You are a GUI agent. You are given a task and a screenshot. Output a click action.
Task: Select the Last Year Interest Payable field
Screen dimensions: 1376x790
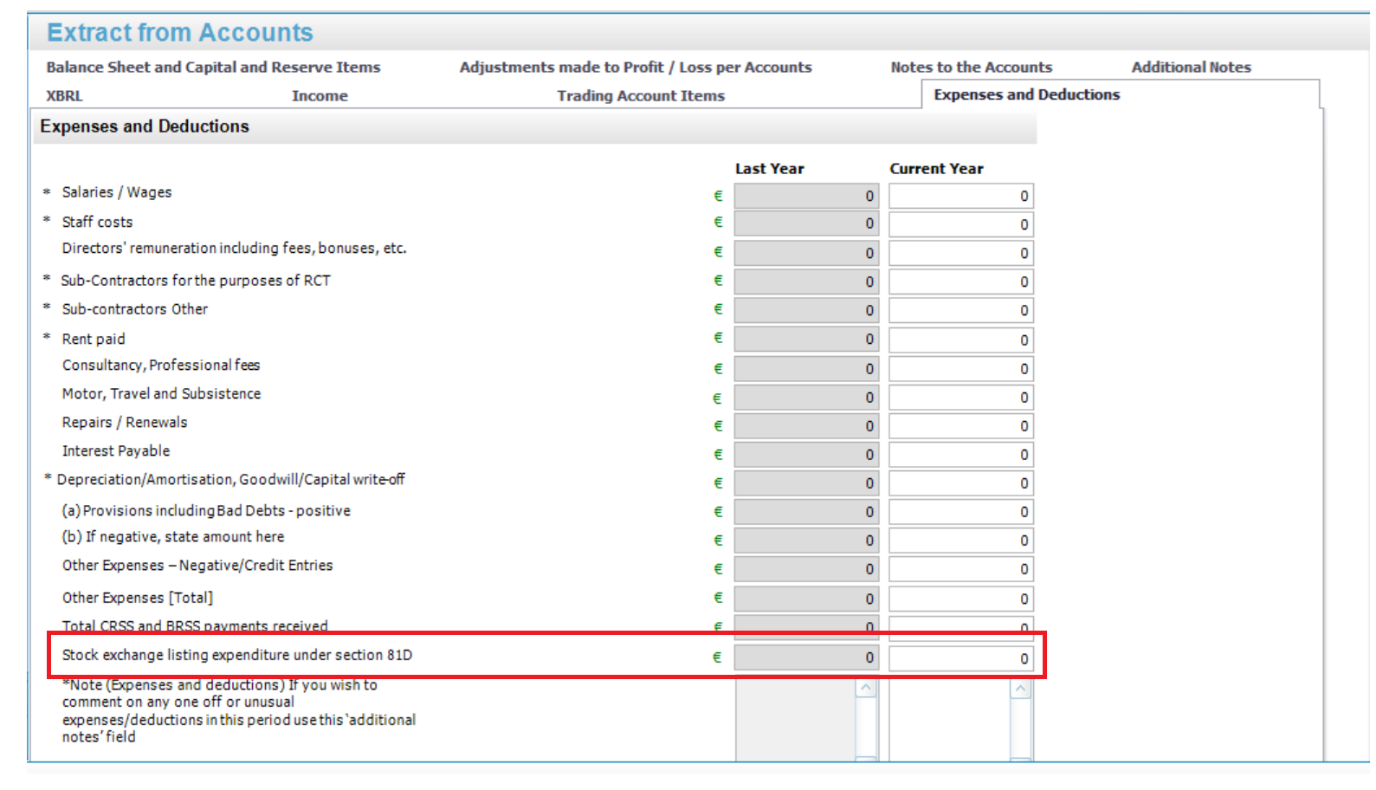click(806, 455)
